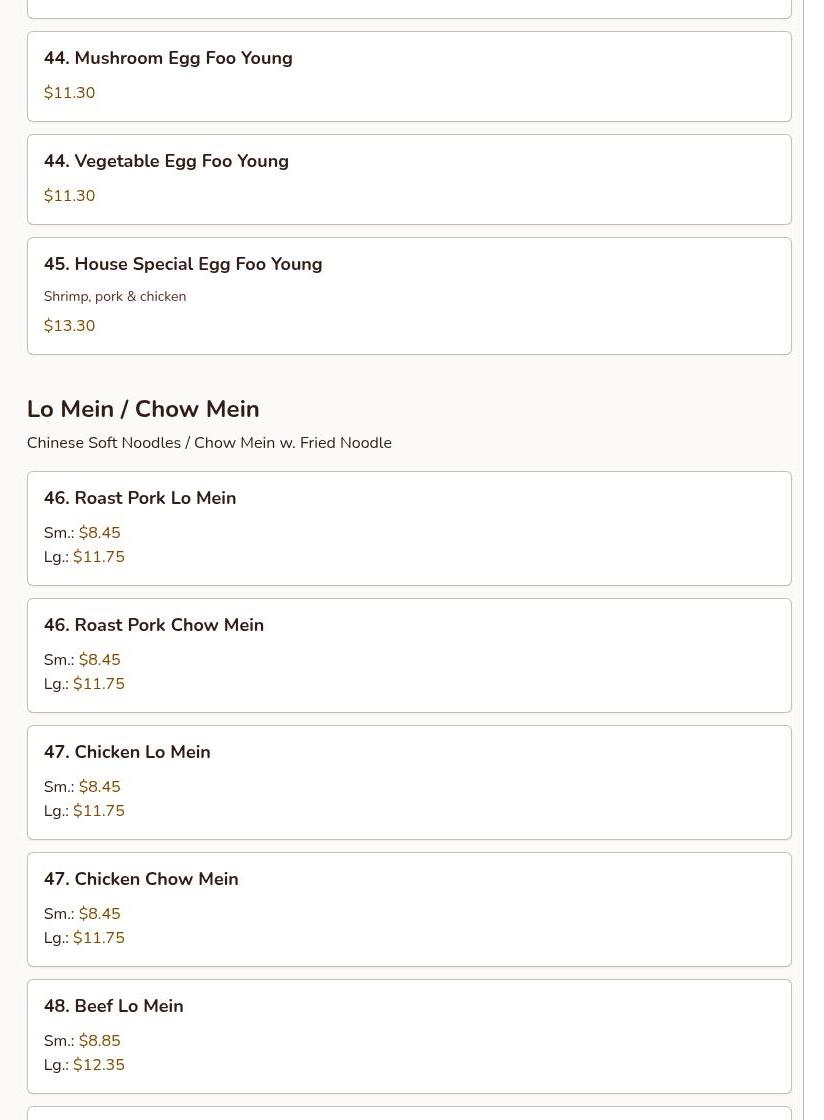Click the Mushroom Egg Foo Young $11.30 price

tap(70, 93)
